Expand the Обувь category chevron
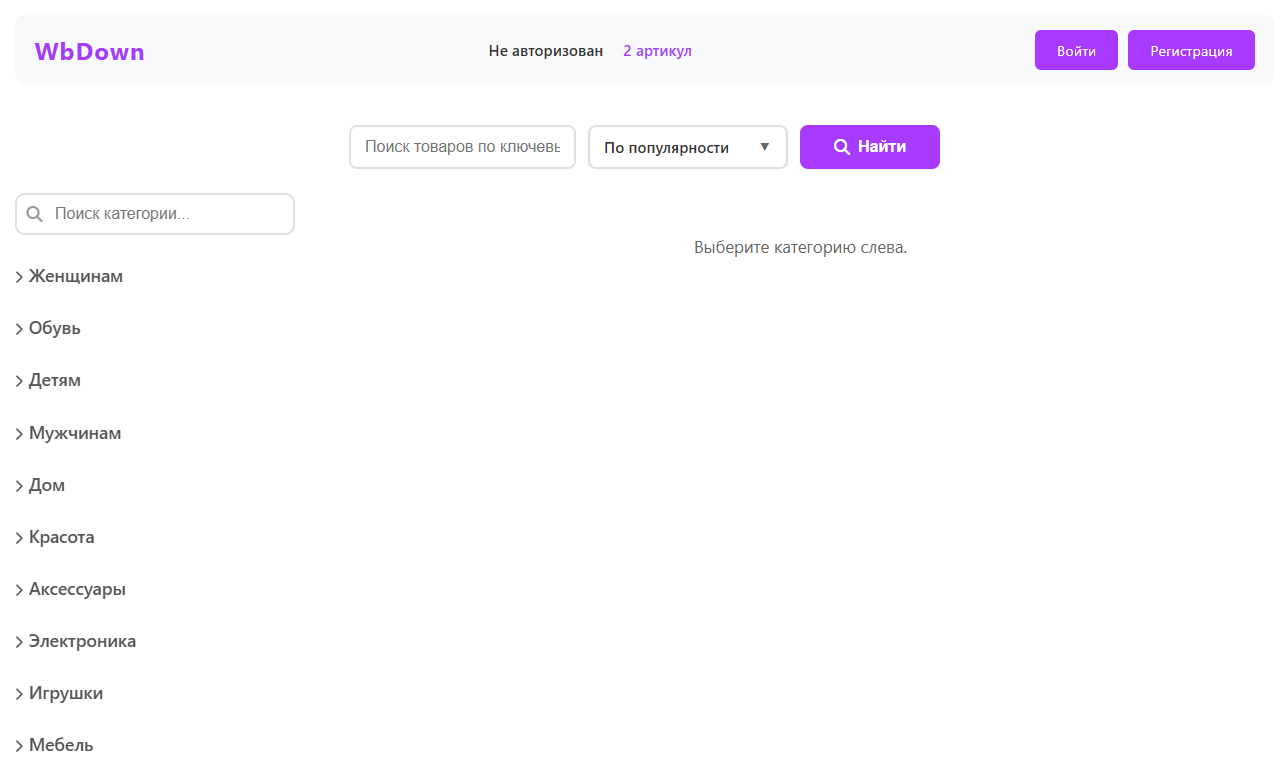The height and width of the screenshot is (772, 1287). (19, 329)
